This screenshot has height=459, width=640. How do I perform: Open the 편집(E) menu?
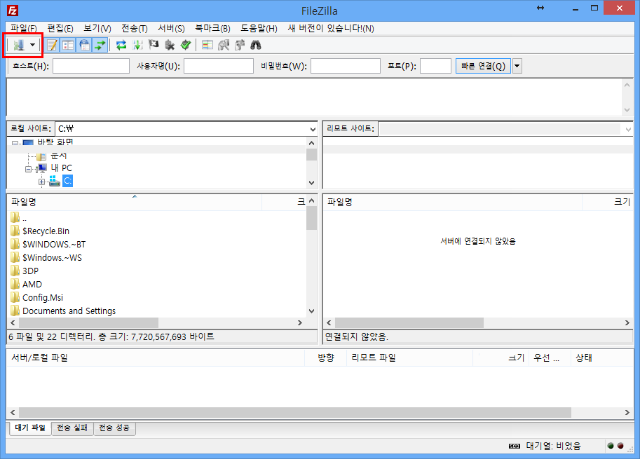tap(60, 28)
